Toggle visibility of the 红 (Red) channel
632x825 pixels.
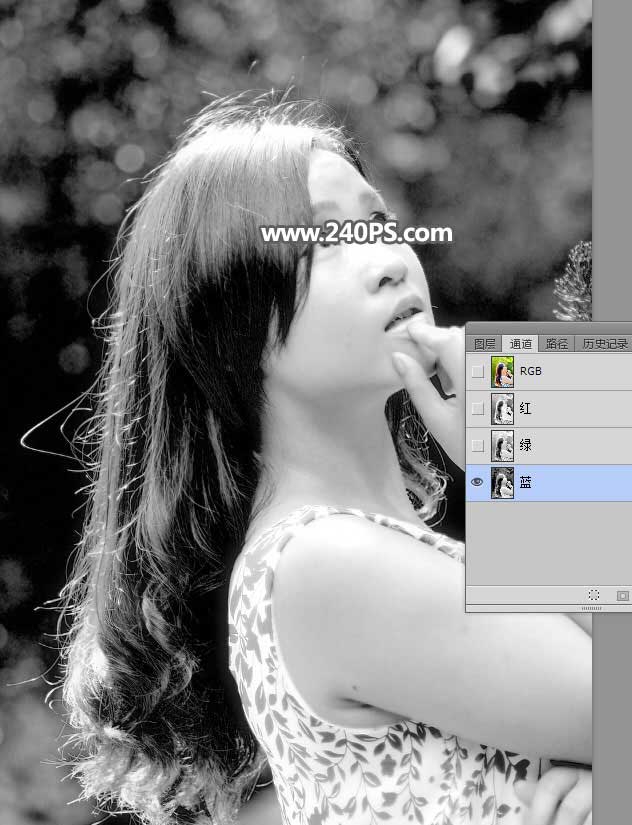[x=477, y=408]
